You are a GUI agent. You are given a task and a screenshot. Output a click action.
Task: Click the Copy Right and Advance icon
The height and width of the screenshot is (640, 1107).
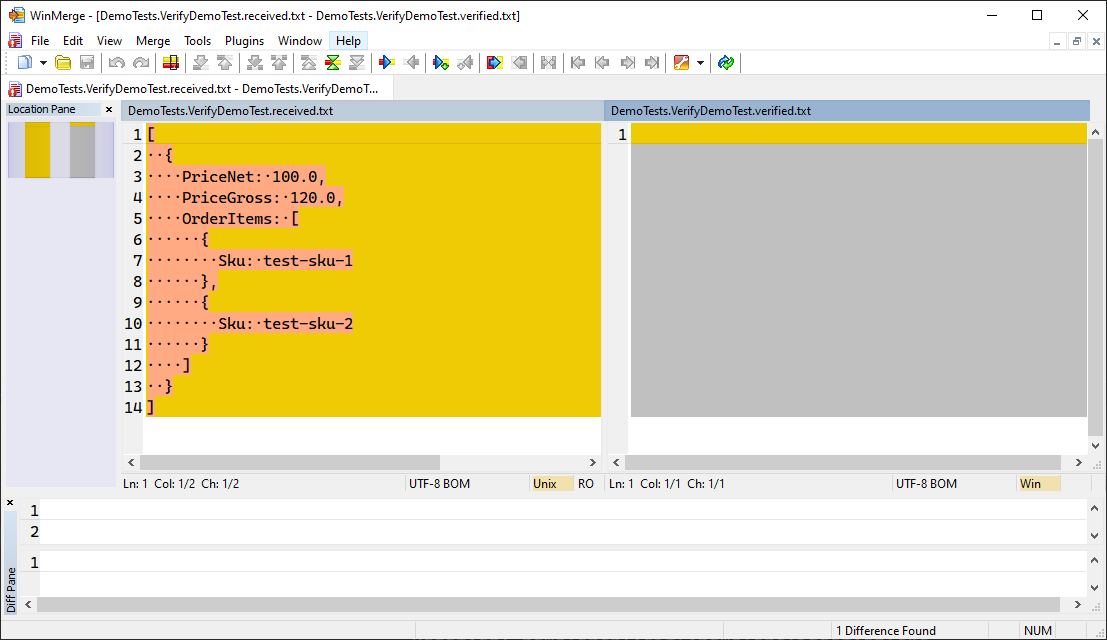pos(440,63)
